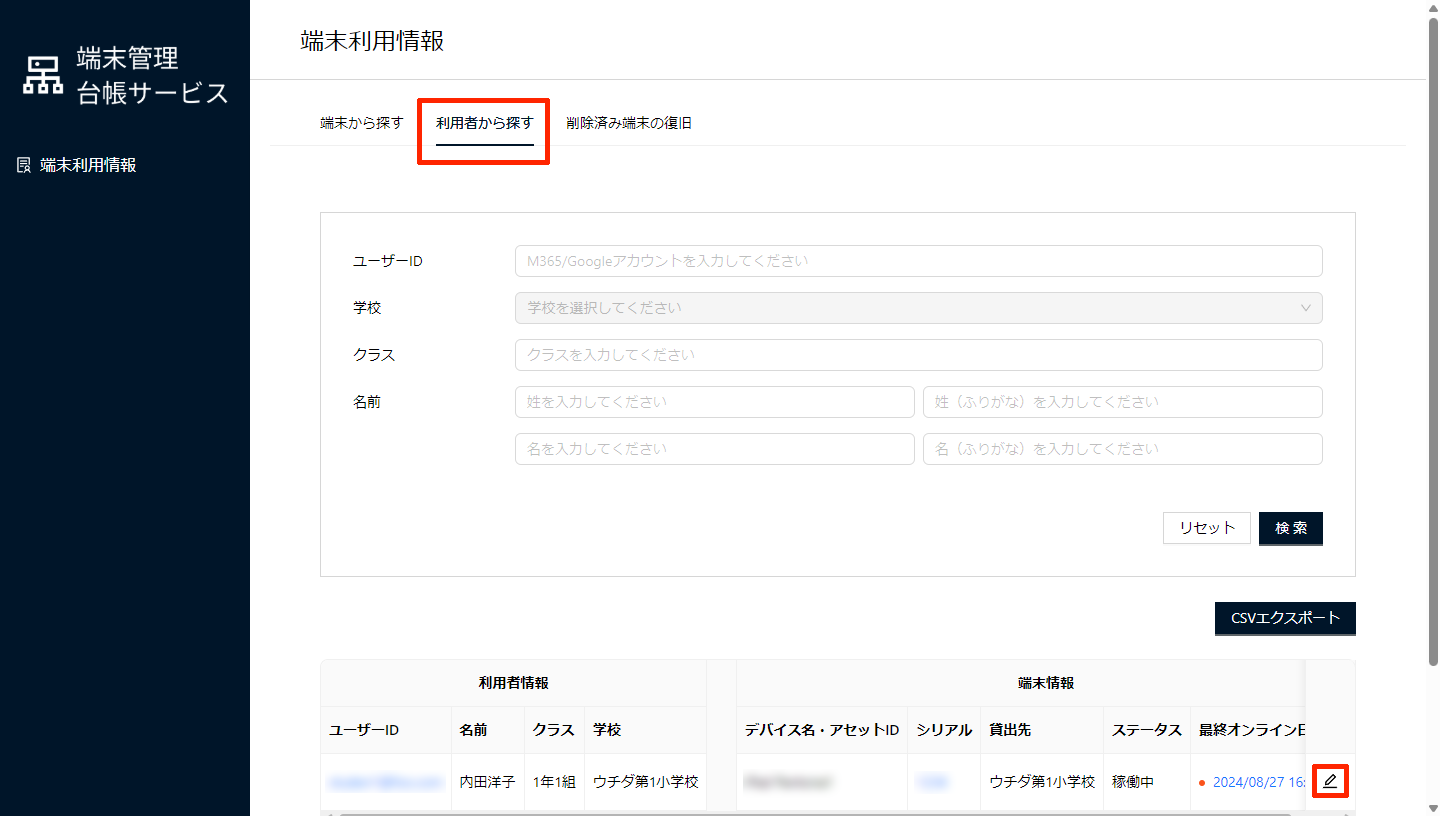Click the 端末管理台帳サービス logo icon
Screen dimensions: 1440x817
click(43, 76)
